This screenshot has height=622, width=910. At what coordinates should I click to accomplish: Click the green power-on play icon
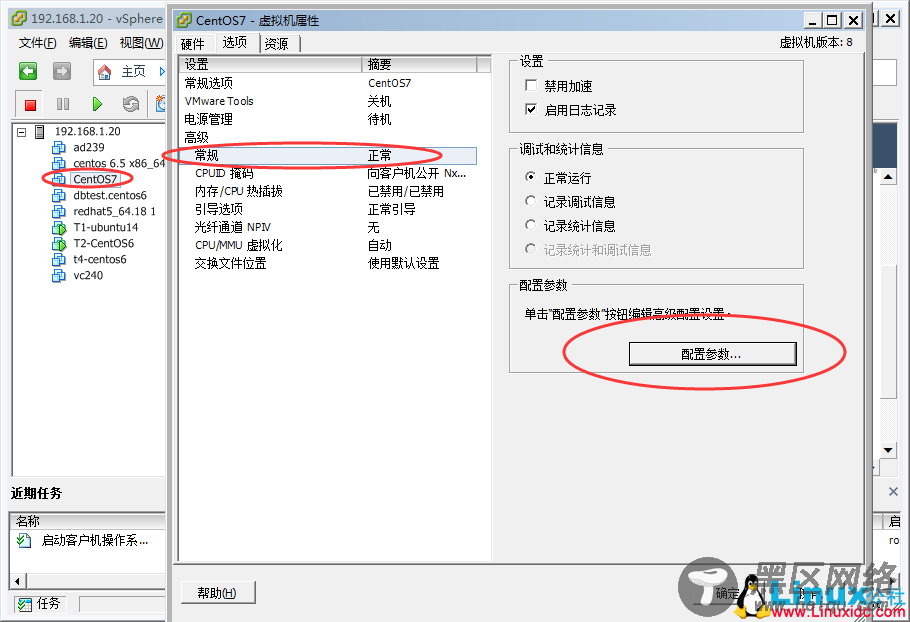pyautogui.click(x=97, y=104)
